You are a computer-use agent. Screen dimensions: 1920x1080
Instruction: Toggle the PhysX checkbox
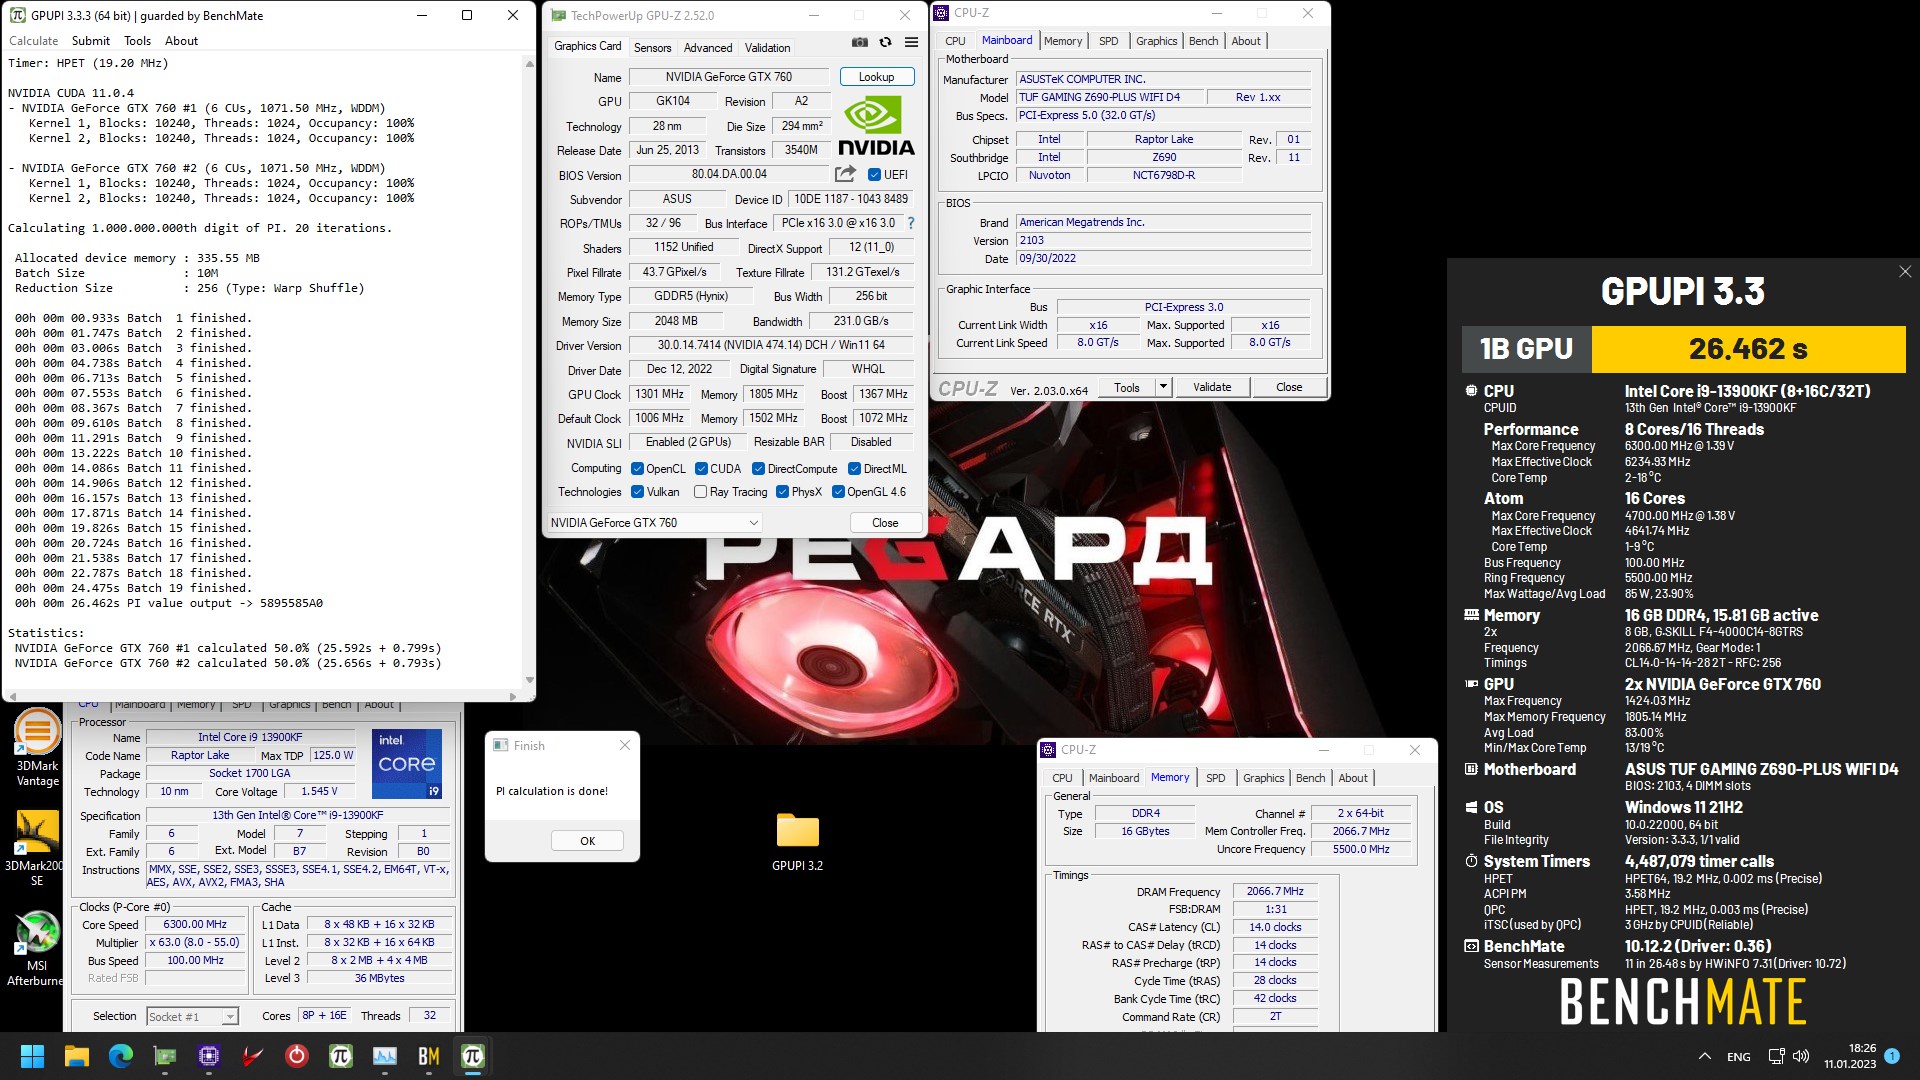coord(782,491)
